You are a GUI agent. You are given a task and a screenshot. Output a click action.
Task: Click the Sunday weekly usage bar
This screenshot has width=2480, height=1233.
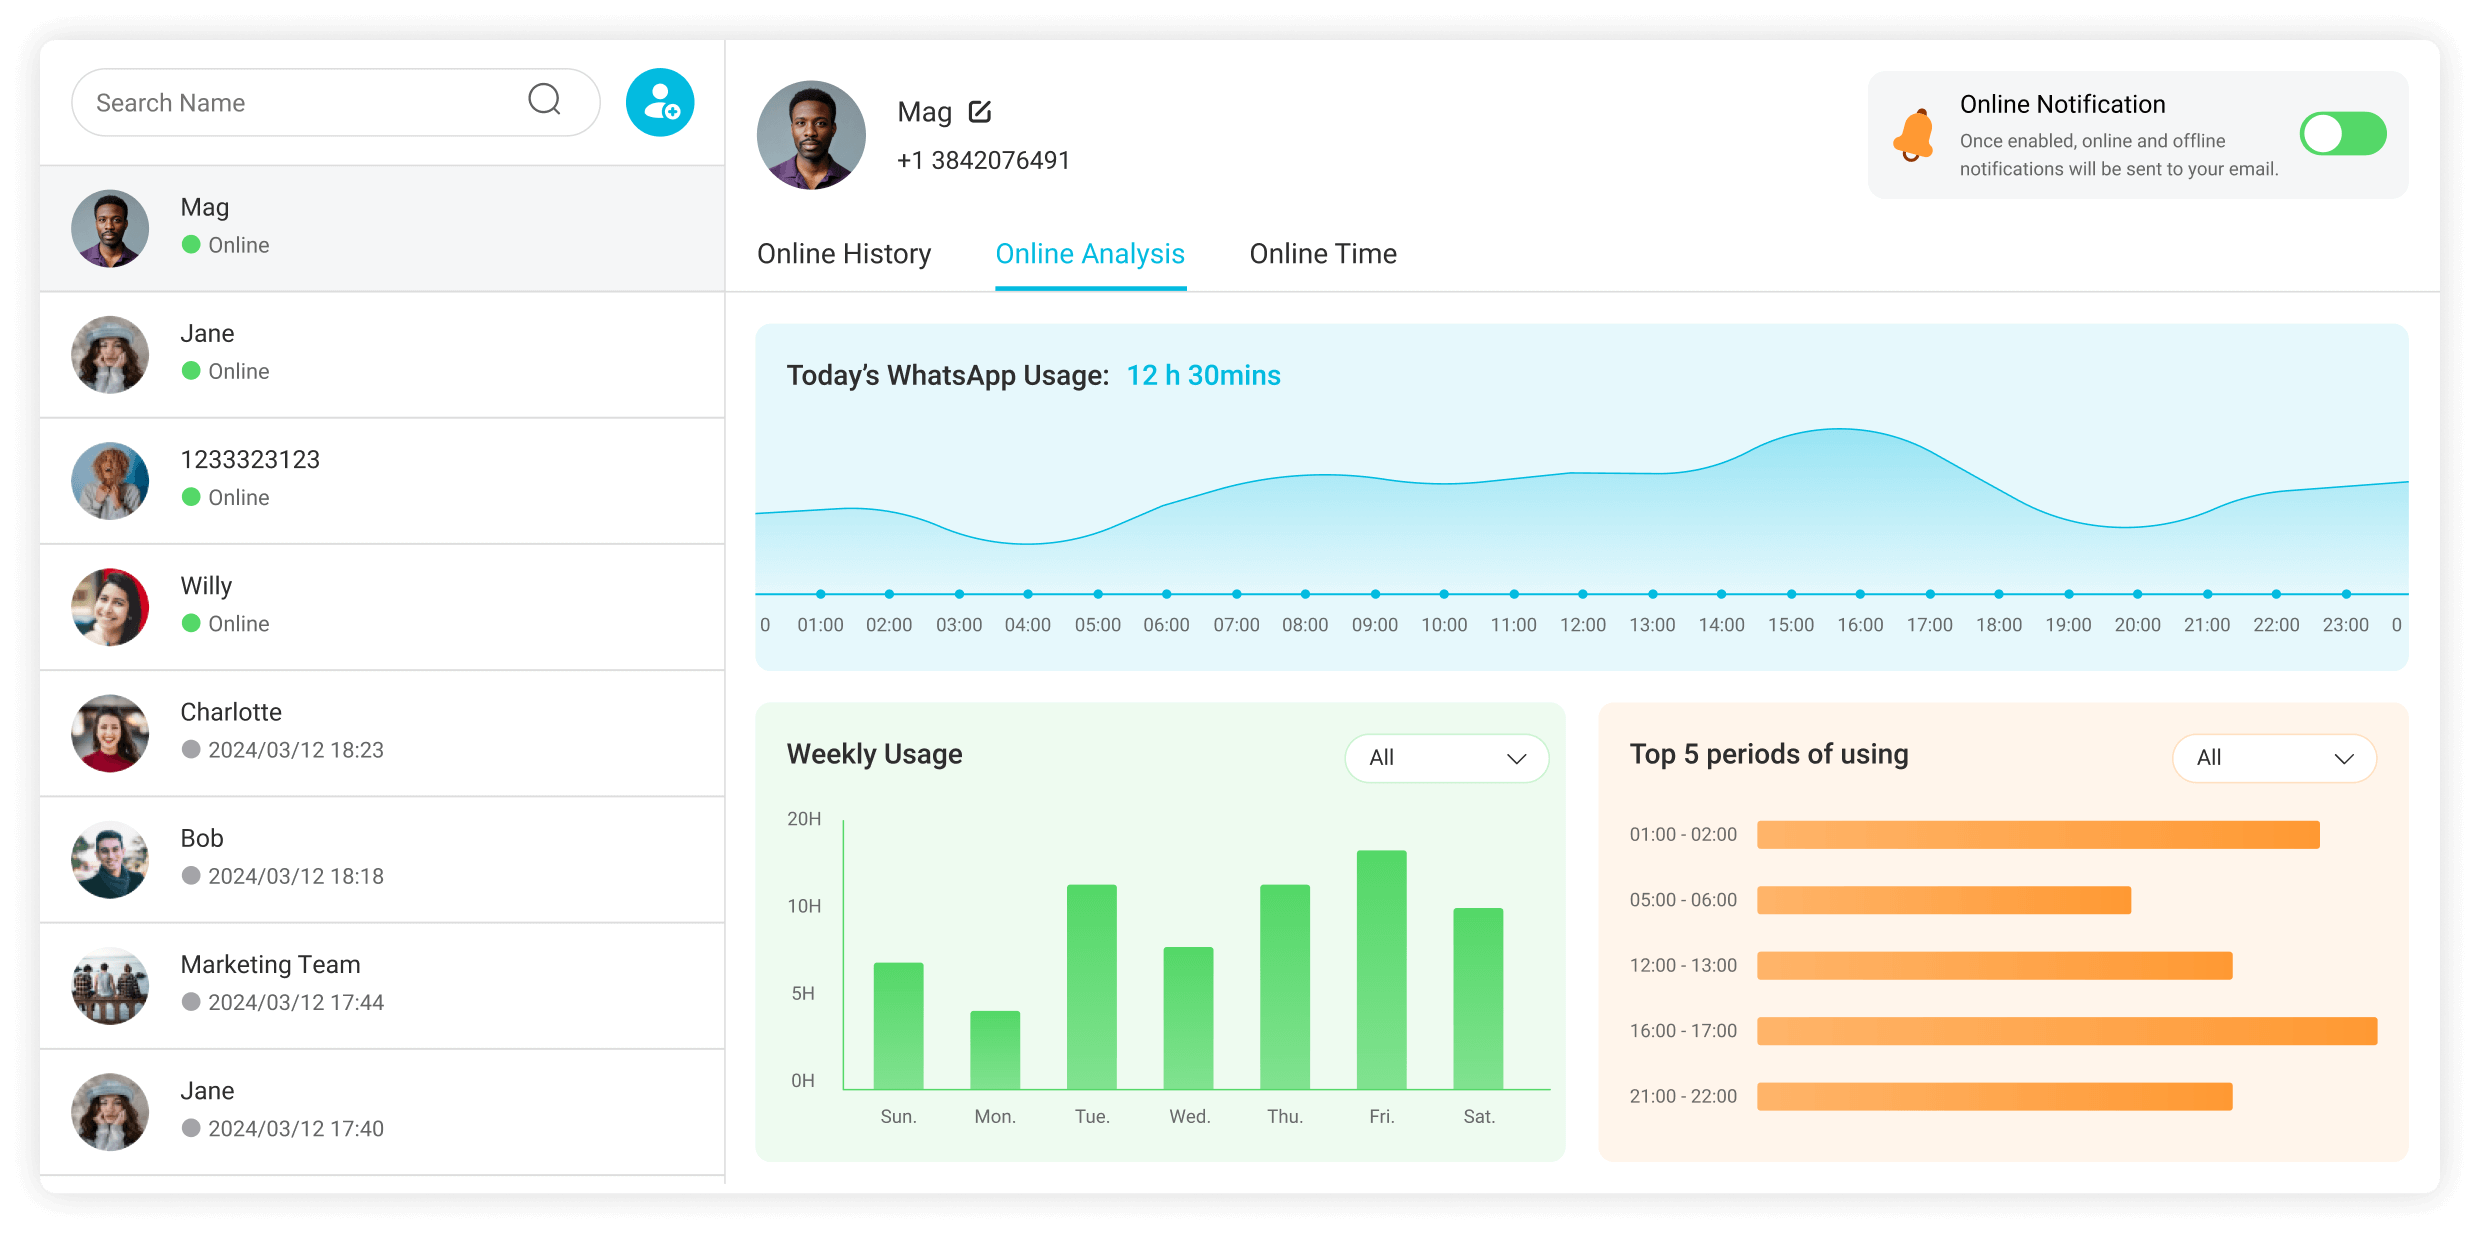click(x=898, y=1025)
